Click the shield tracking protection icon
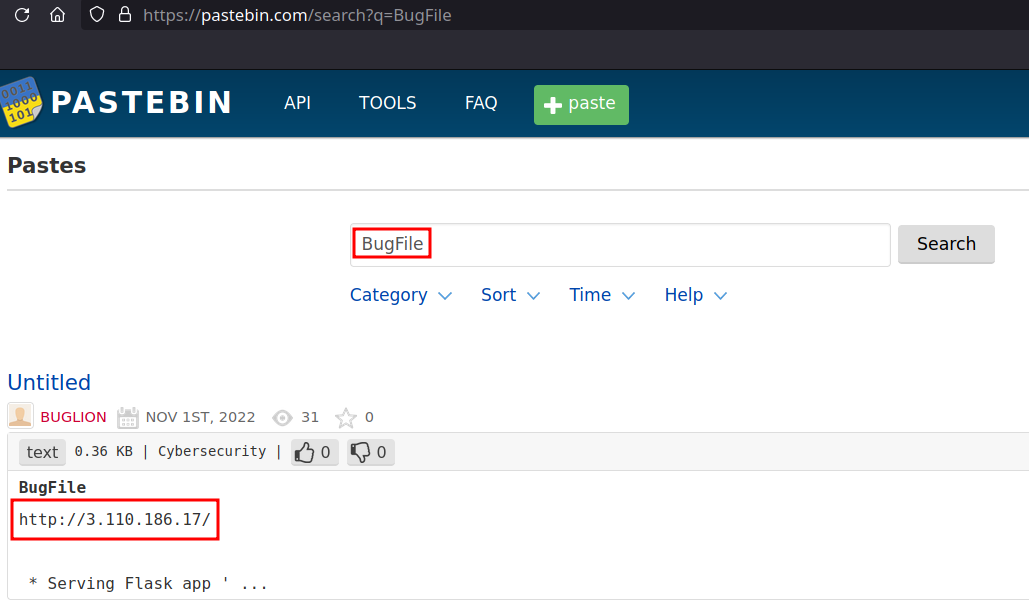 point(97,15)
